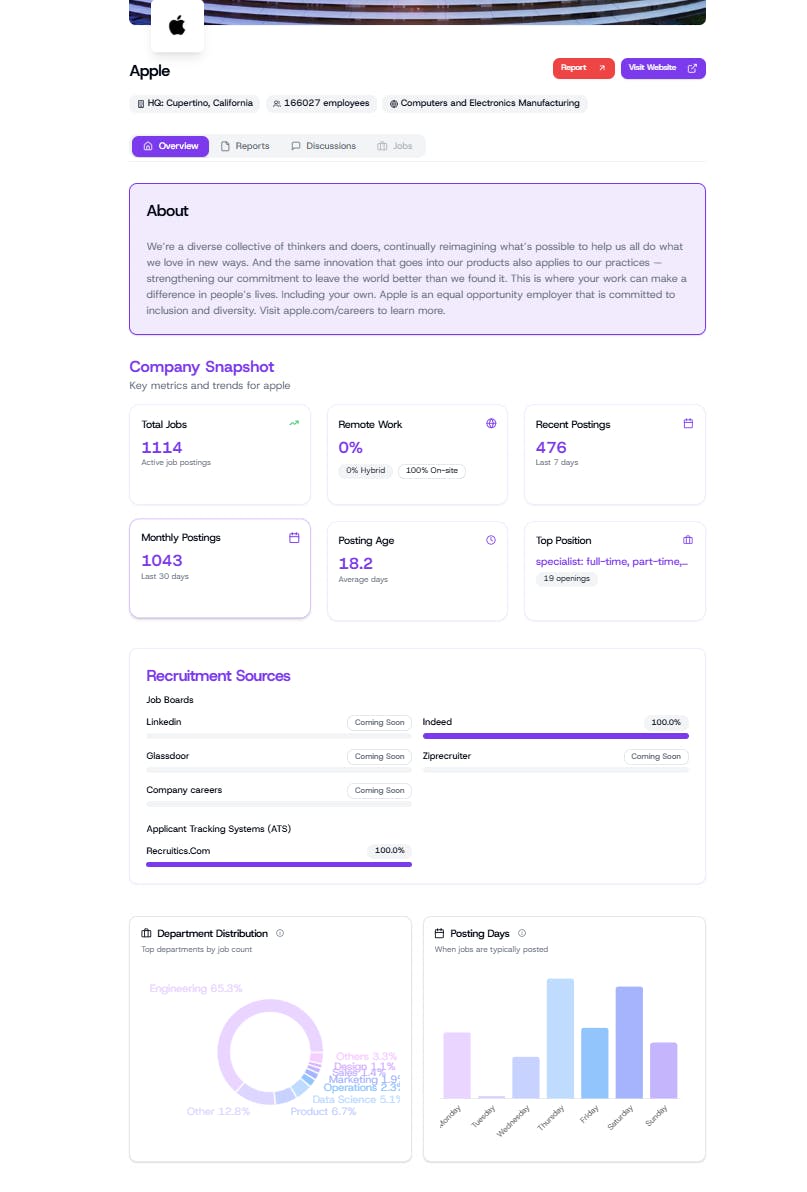The image size is (807, 1192).
Task: Click the Apple logo thumbnail
Action: [177, 26]
